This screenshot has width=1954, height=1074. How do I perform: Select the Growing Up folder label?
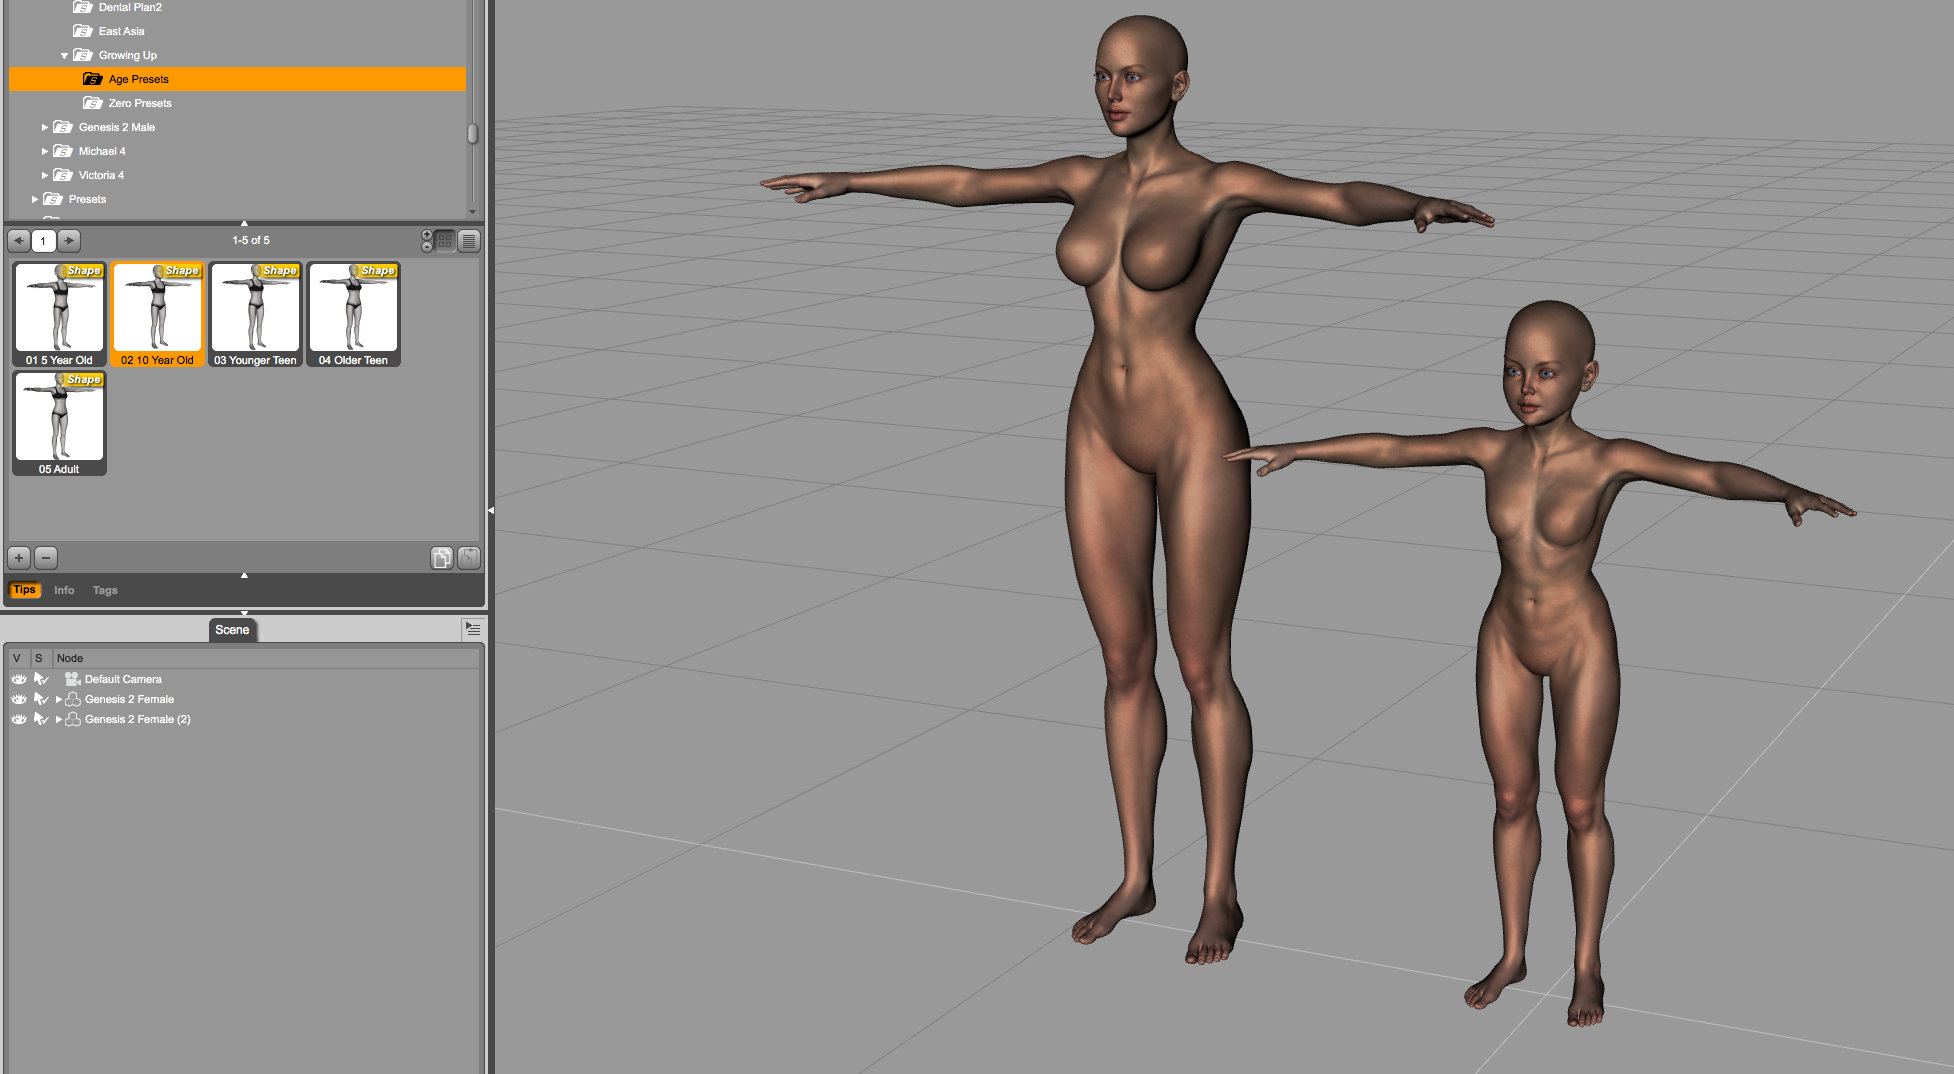128,55
